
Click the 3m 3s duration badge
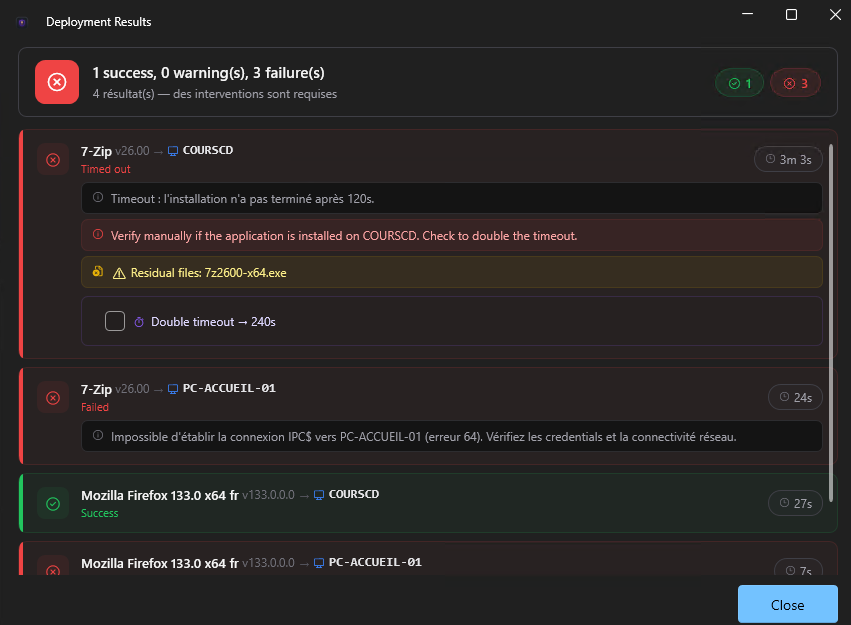787,159
